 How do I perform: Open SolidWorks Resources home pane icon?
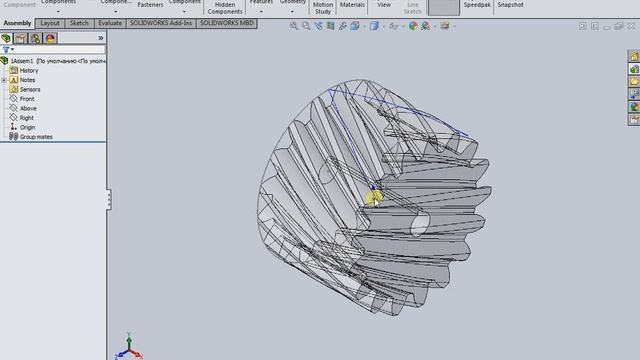coord(634,56)
